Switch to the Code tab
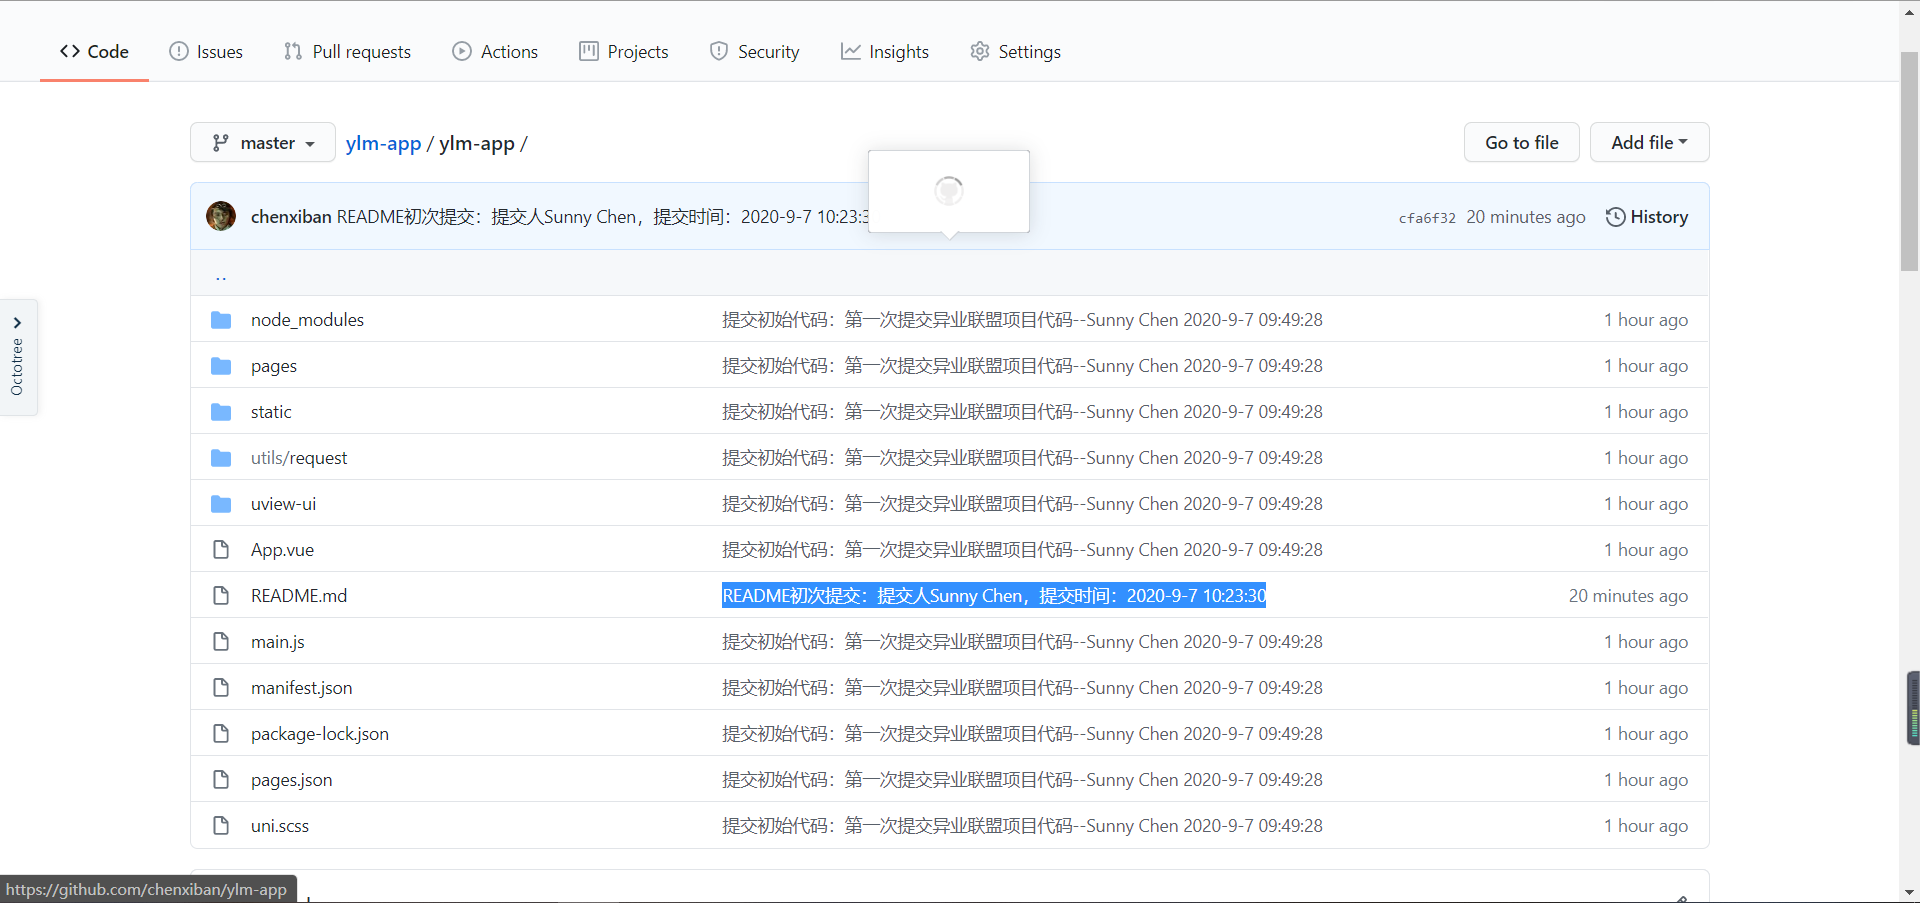The width and height of the screenshot is (1920, 903). point(93,51)
